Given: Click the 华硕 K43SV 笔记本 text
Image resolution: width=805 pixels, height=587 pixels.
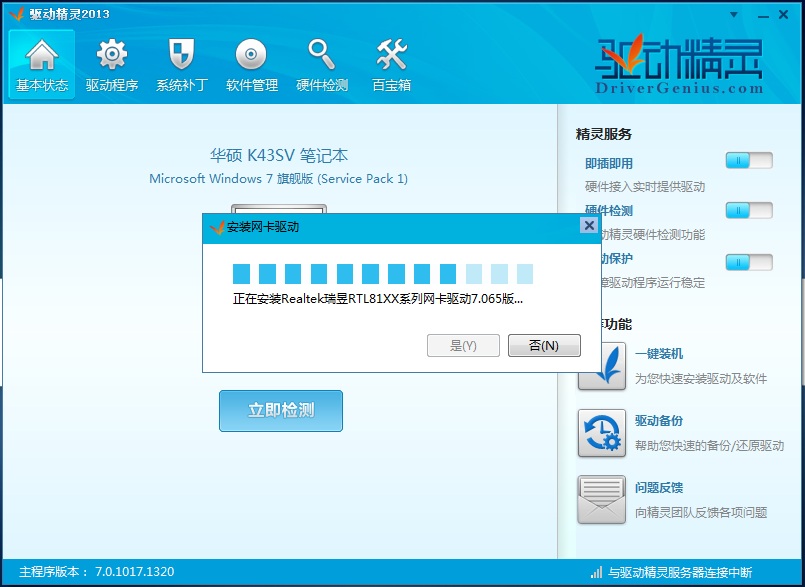Looking at the screenshot, I should pos(279,155).
